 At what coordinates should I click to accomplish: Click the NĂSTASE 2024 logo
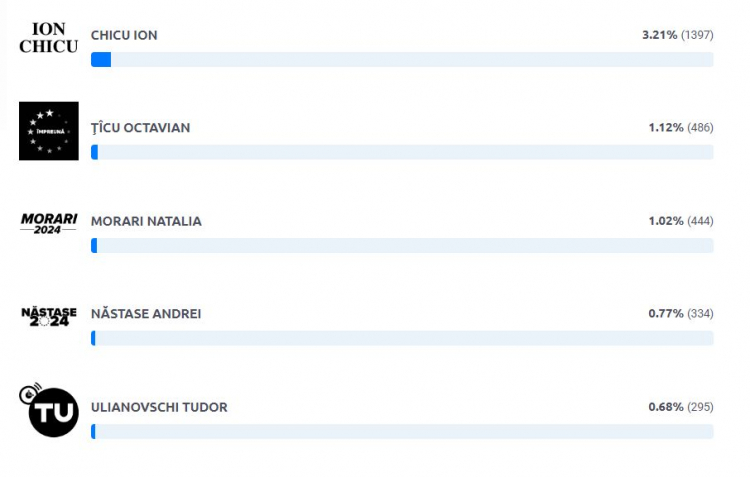(49, 317)
